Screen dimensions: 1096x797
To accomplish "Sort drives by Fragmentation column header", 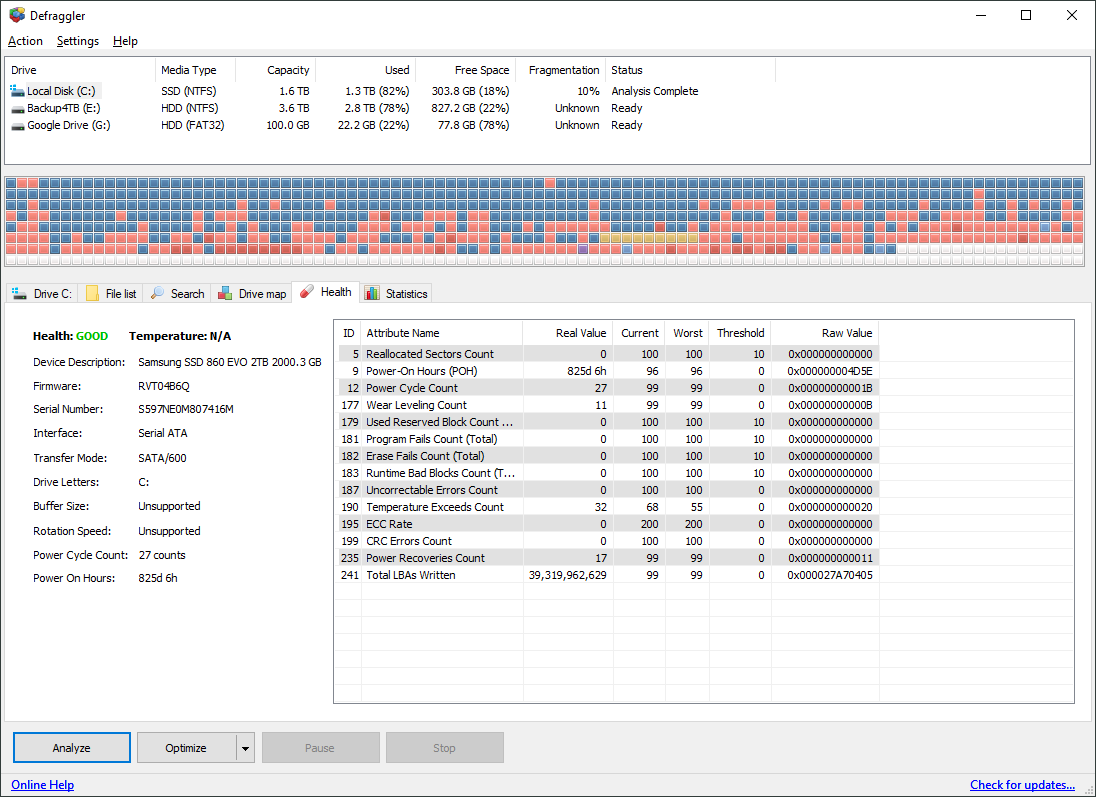I will [x=561, y=70].
